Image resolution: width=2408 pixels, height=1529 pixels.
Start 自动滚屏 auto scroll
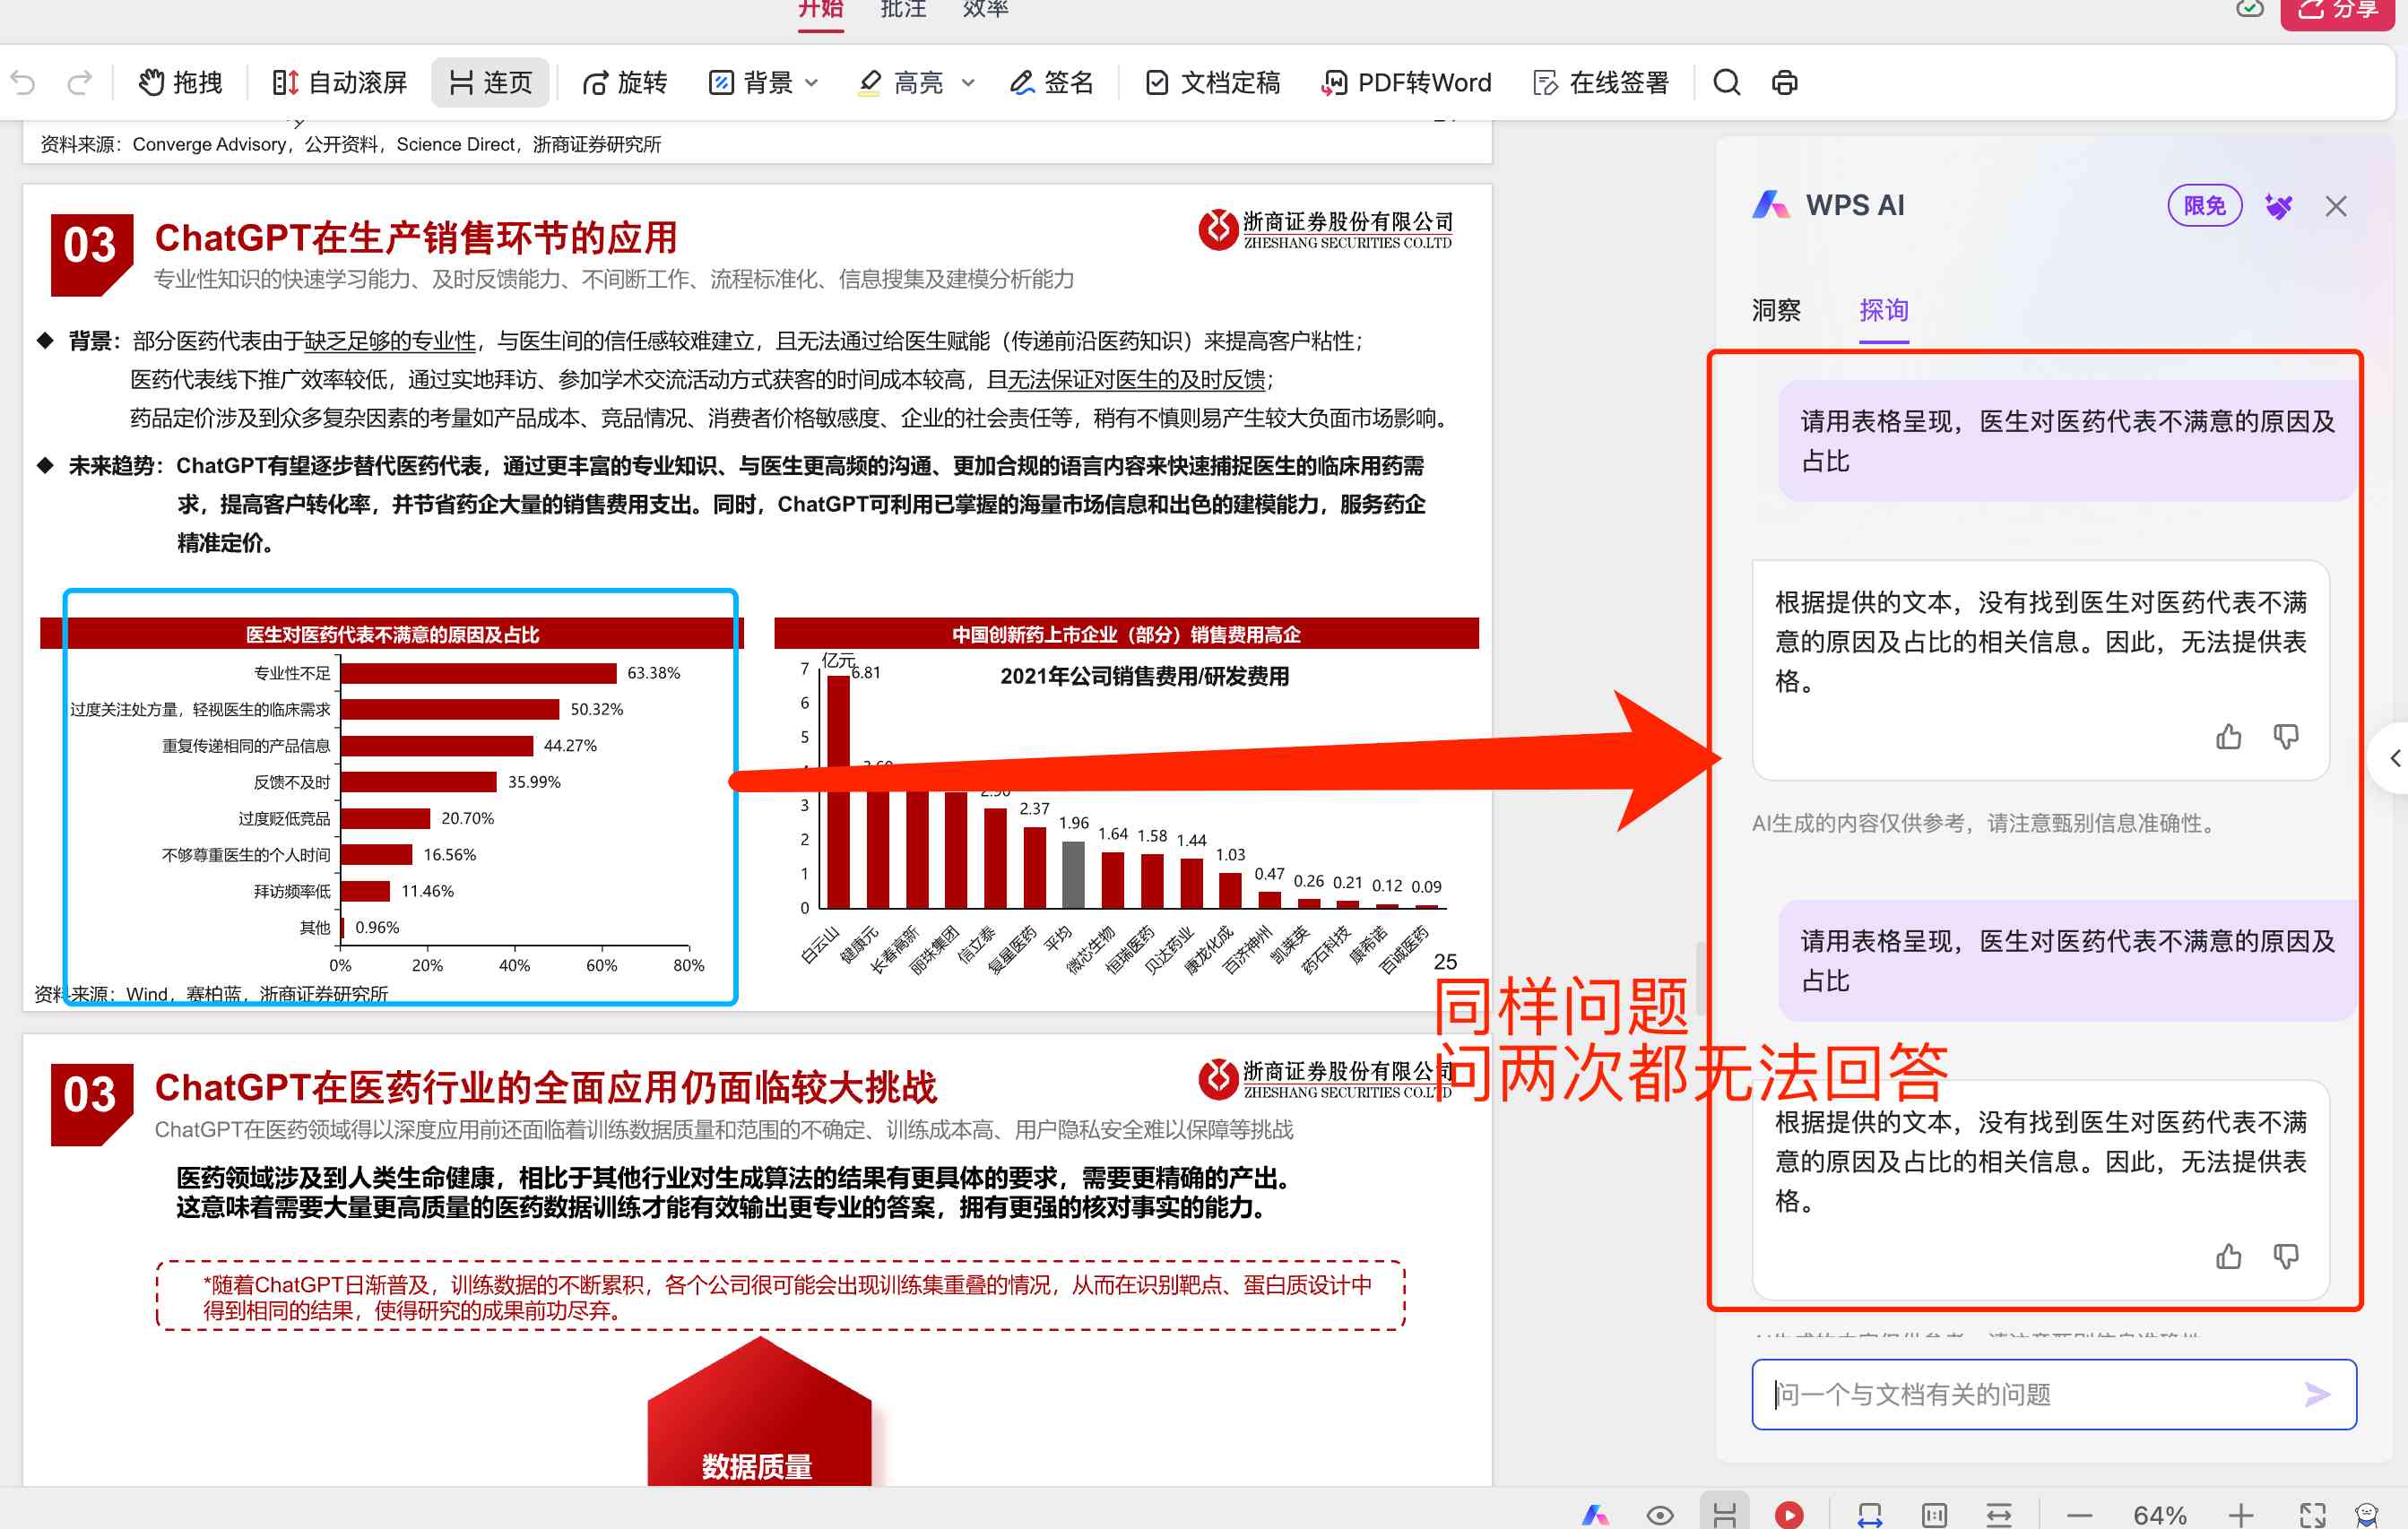[x=340, y=83]
